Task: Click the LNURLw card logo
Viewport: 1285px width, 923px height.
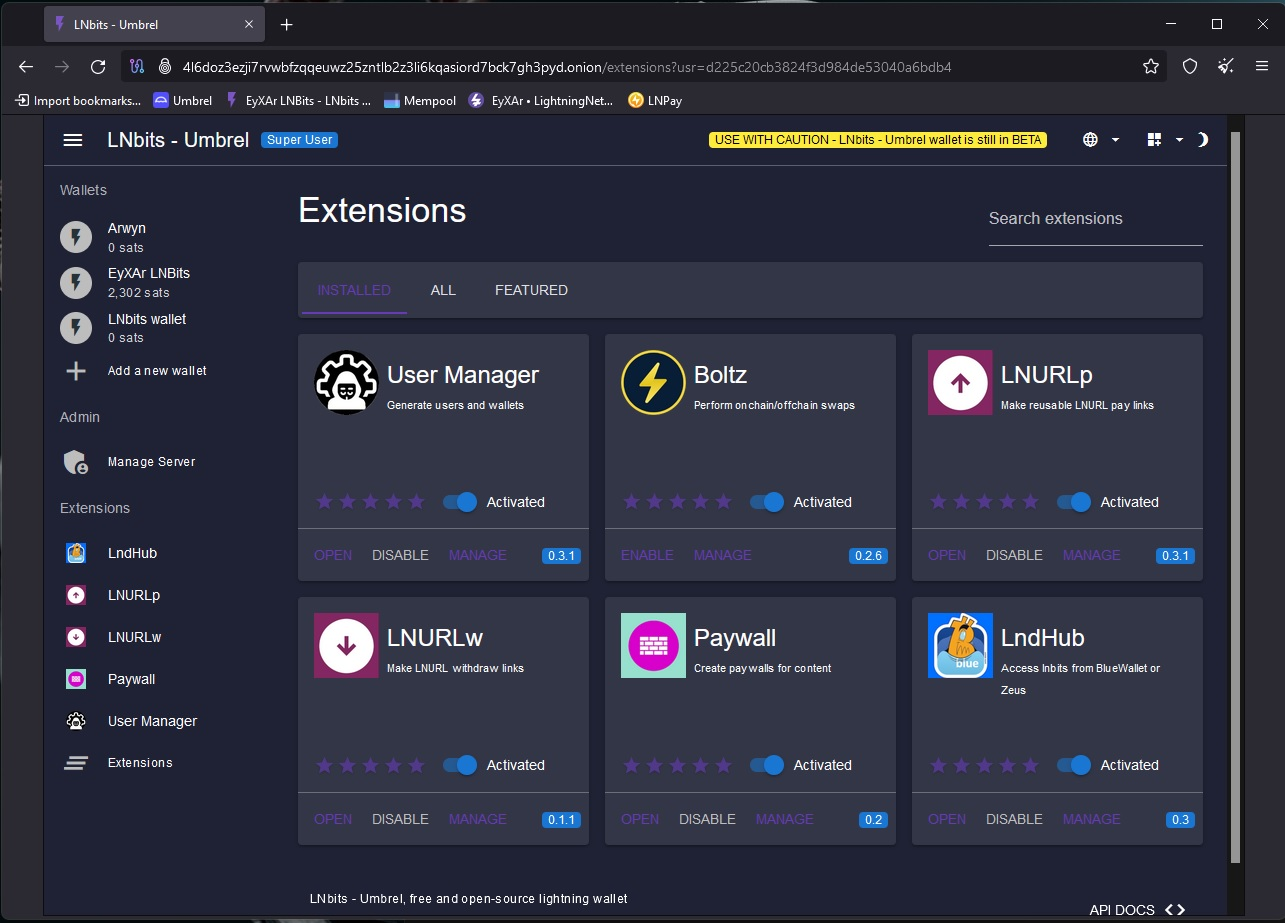Action: coord(346,645)
